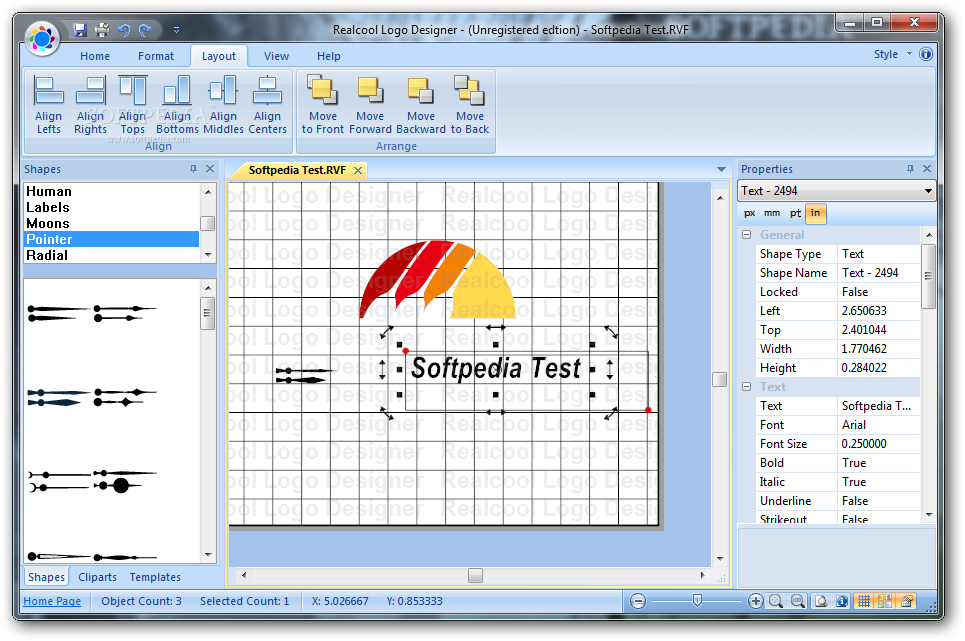Open the Style dropdown menu
Screen dimensions: 965x641
(x=892, y=54)
